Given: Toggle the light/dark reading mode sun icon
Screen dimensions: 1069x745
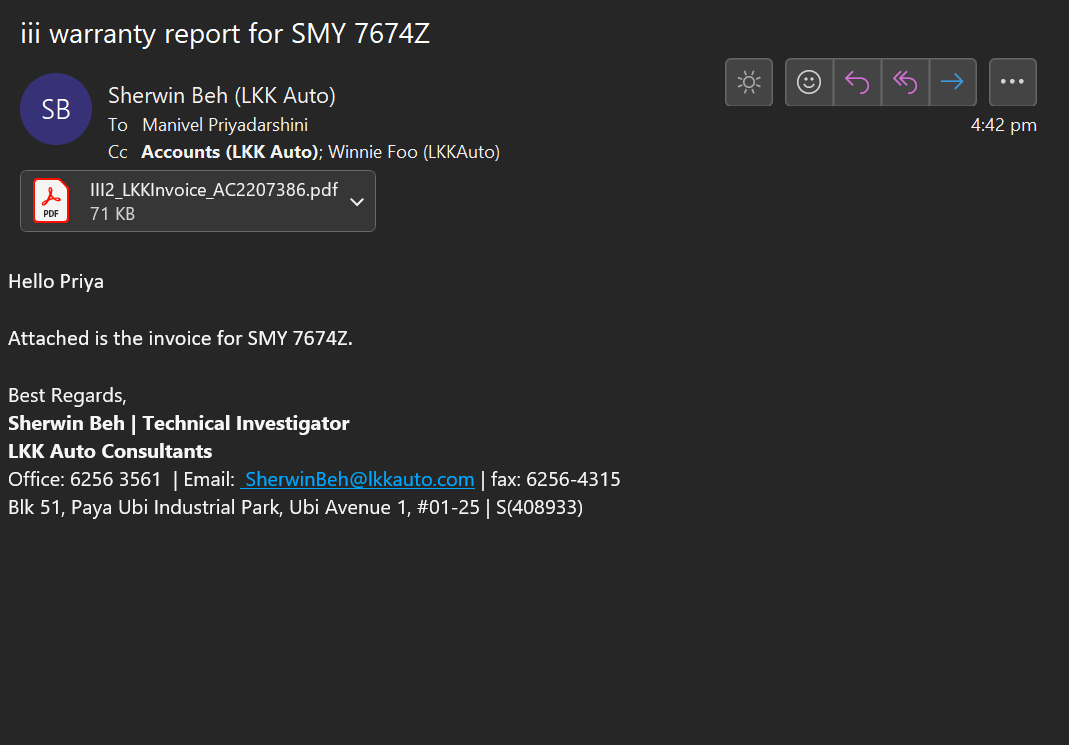Looking at the screenshot, I should tap(749, 82).
